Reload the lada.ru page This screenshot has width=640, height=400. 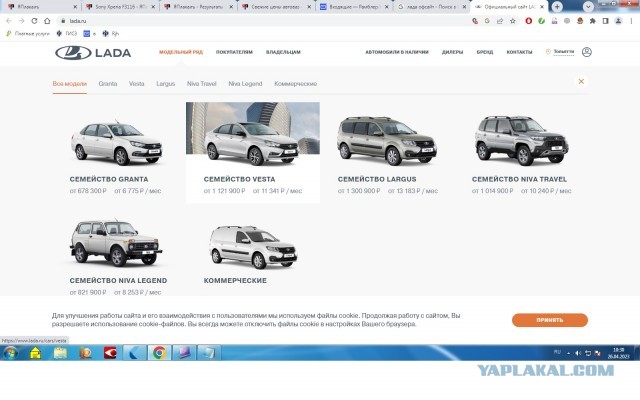pos(34,21)
